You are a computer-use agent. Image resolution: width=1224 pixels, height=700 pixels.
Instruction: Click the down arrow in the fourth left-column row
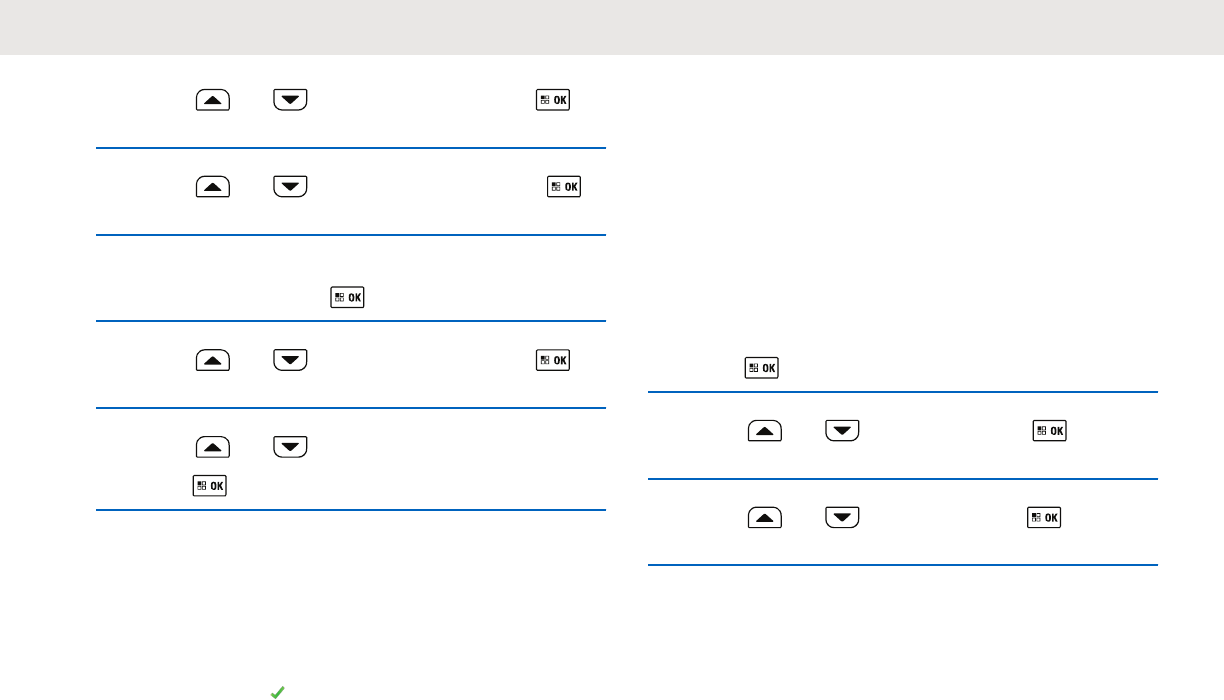point(290,359)
